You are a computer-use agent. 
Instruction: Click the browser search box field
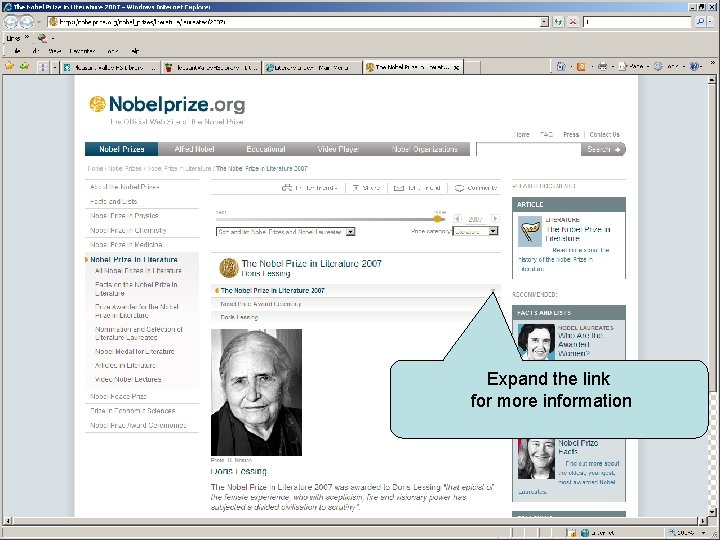[637, 22]
